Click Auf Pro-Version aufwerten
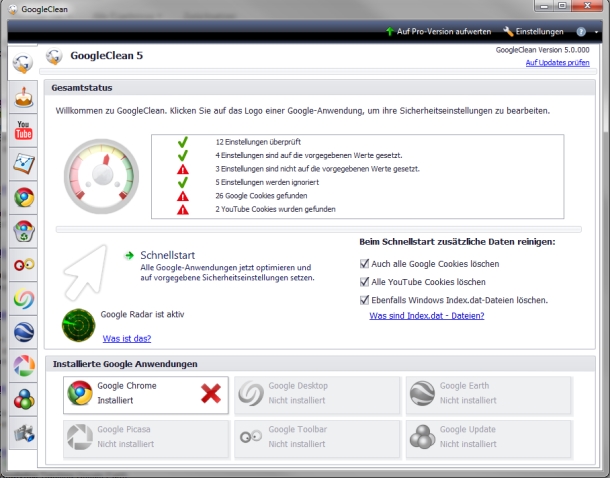The height and width of the screenshot is (478, 610). click(443, 32)
